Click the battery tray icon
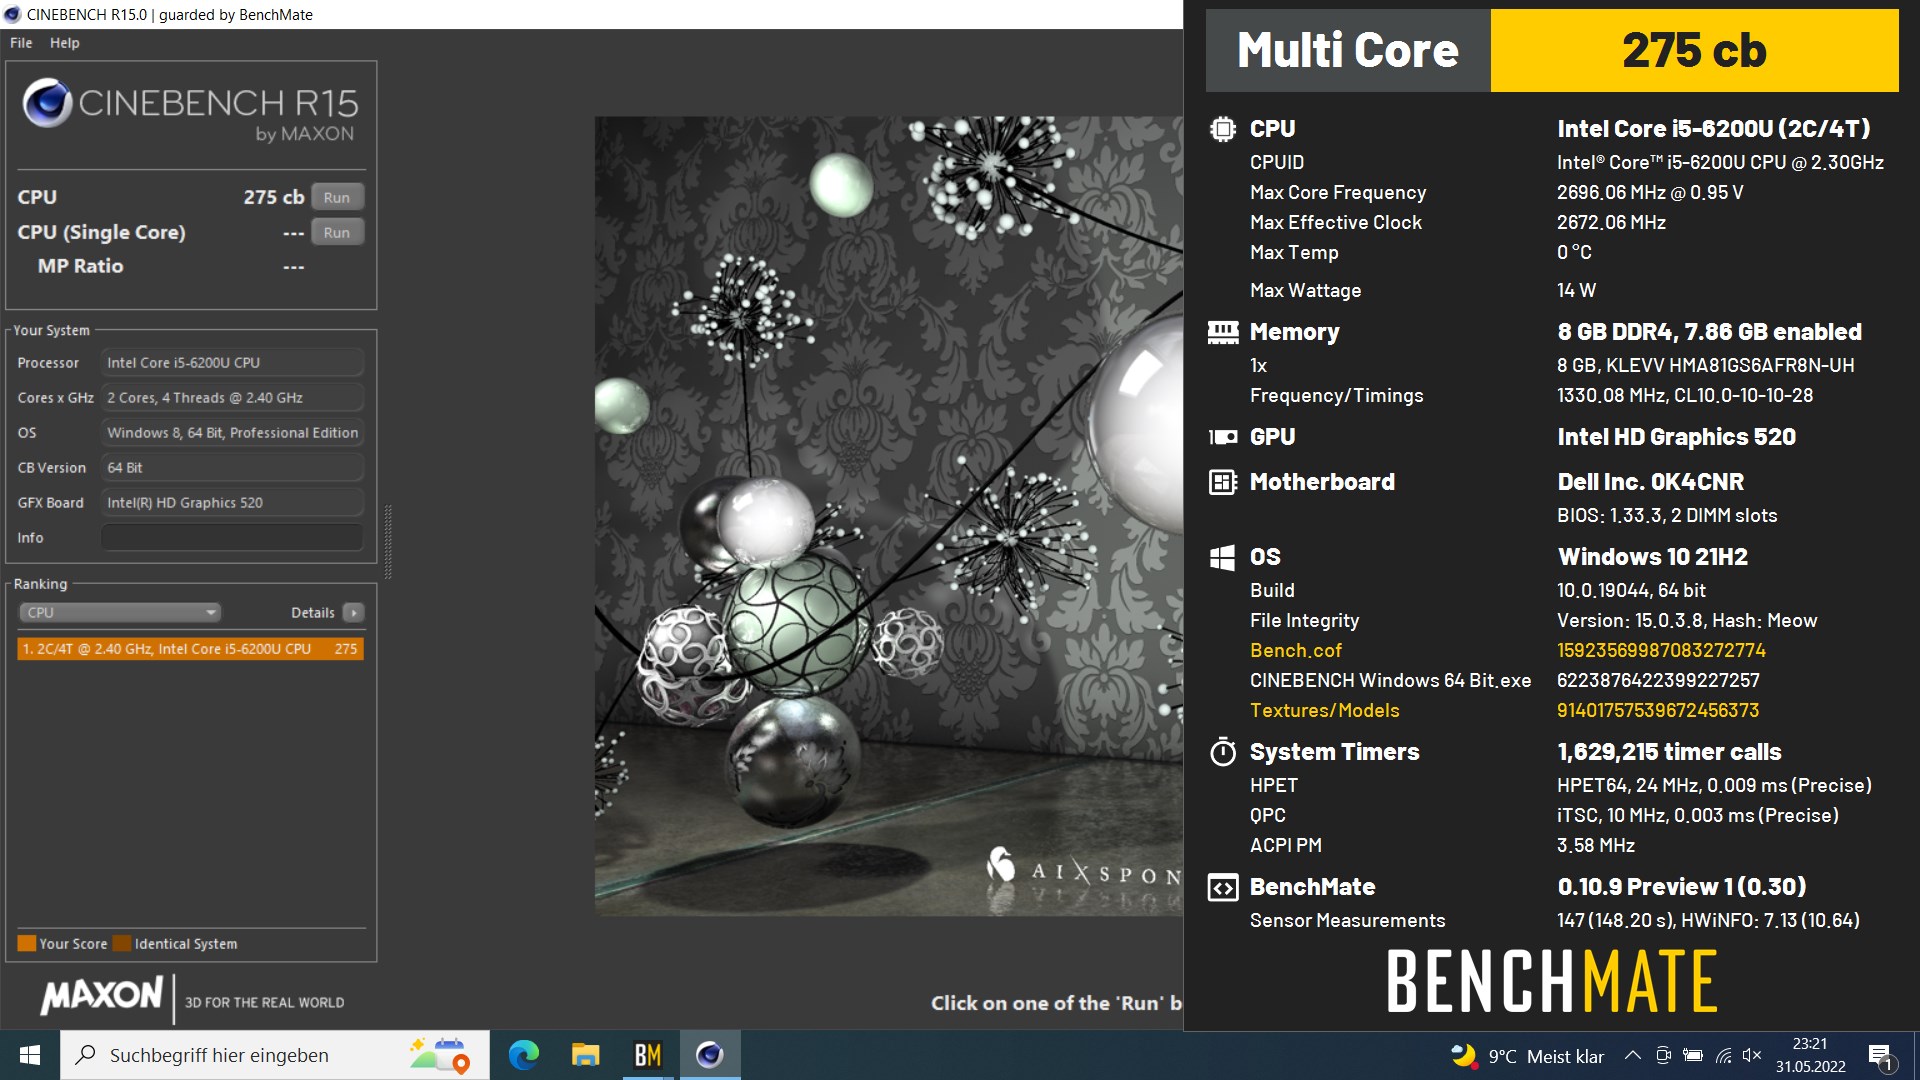This screenshot has width=1920, height=1080. pyautogui.click(x=1693, y=1055)
